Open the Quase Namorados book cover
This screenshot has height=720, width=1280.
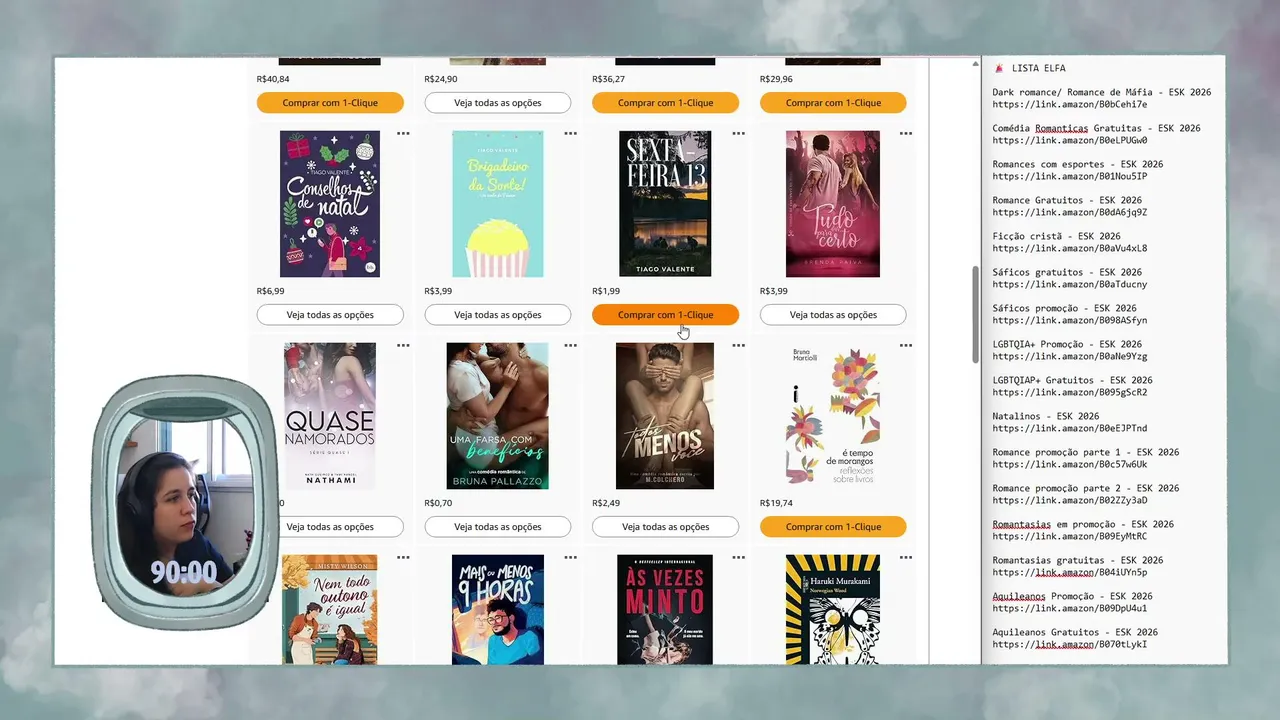pyautogui.click(x=330, y=416)
